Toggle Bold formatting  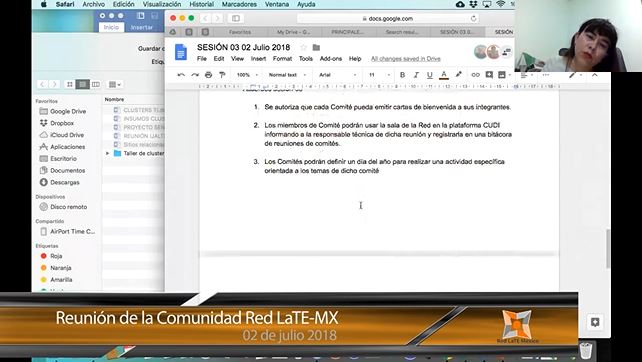pos(402,75)
